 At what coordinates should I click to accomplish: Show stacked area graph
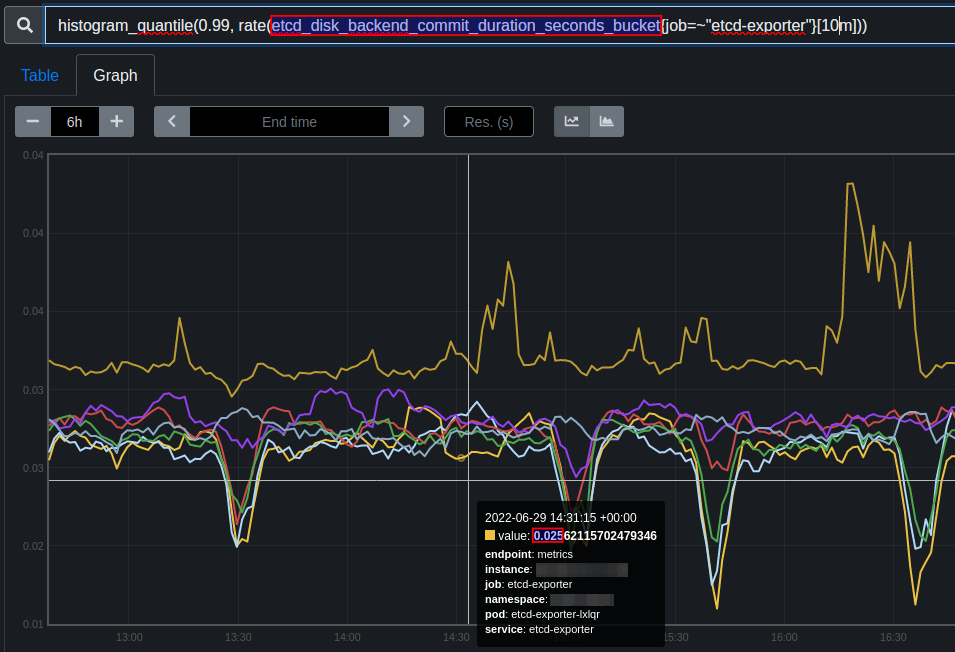pyautogui.click(x=607, y=122)
